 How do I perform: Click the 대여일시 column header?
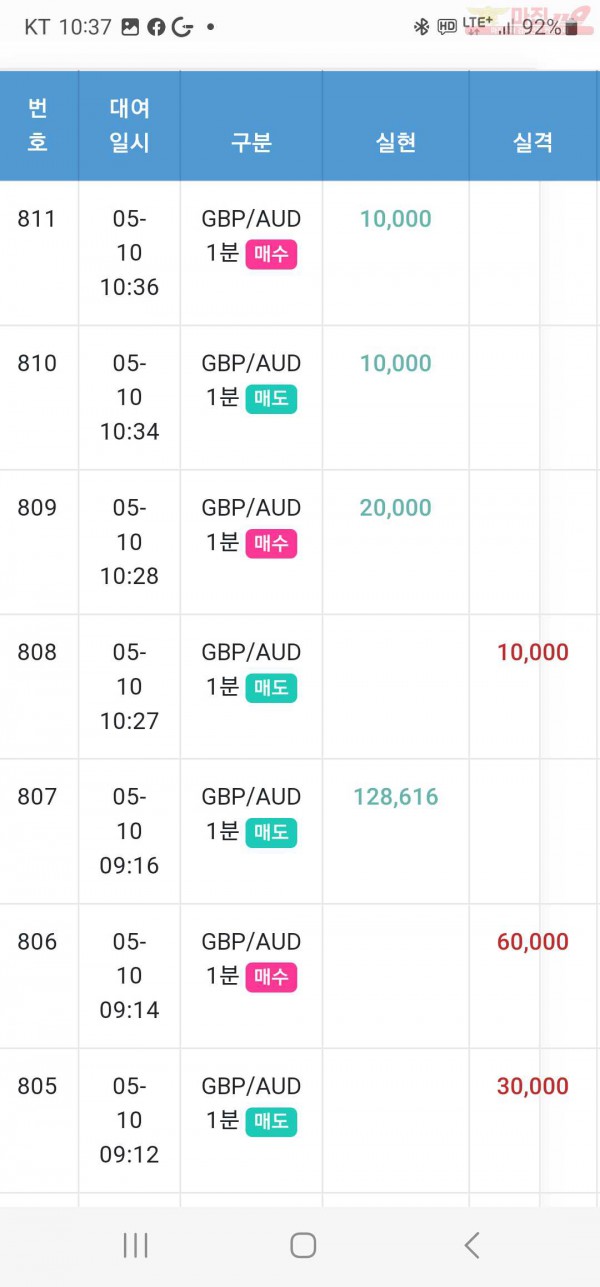pyautogui.click(x=129, y=125)
